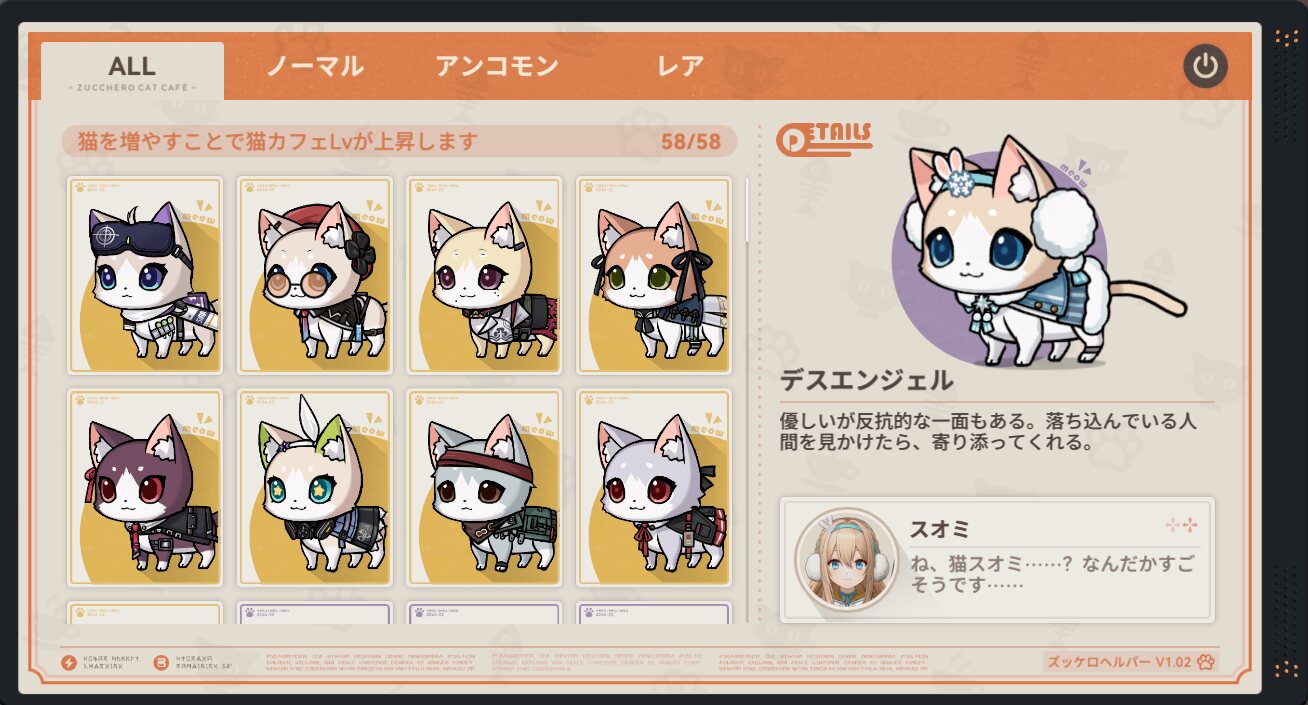The width and height of the screenshot is (1308, 705).
Task: Click Suomi's round portrait avatar
Action: pos(845,559)
